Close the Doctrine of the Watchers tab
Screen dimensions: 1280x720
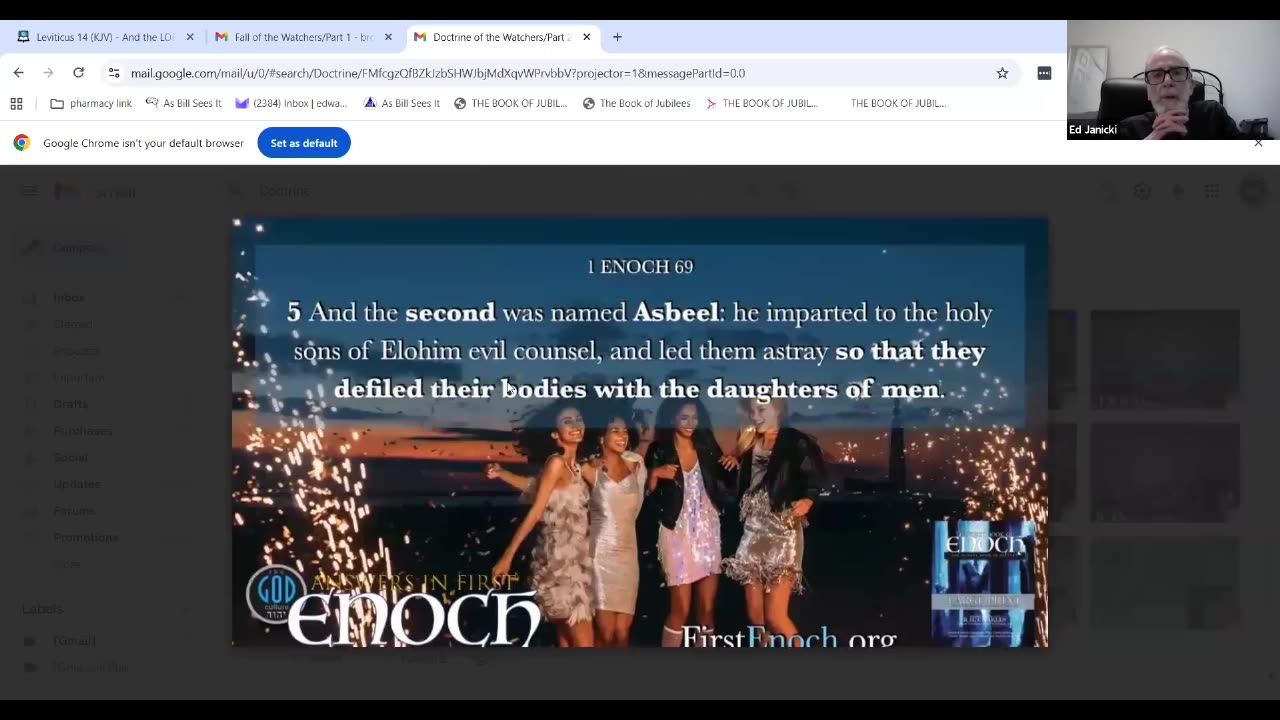pos(586,37)
